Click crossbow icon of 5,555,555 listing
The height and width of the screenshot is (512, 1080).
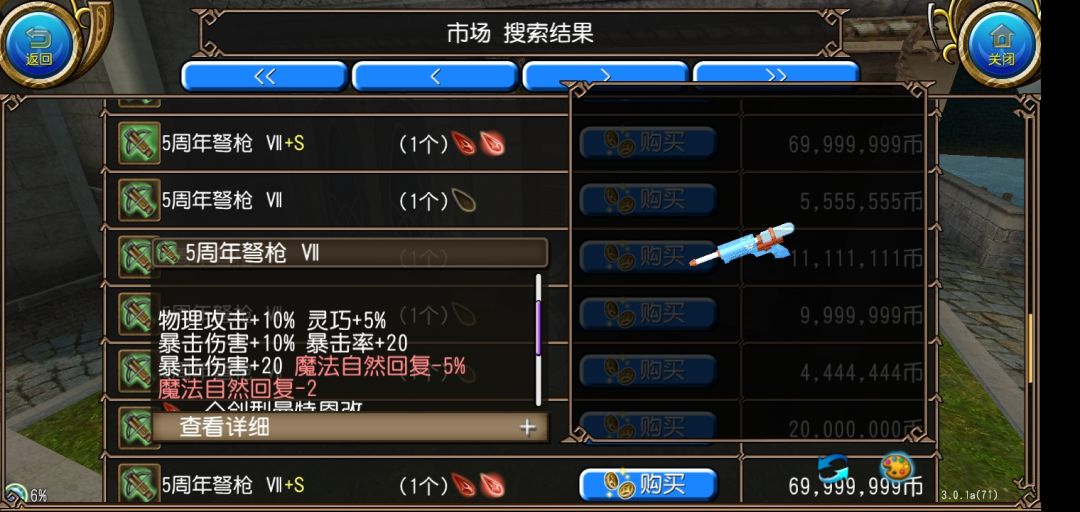point(139,201)
